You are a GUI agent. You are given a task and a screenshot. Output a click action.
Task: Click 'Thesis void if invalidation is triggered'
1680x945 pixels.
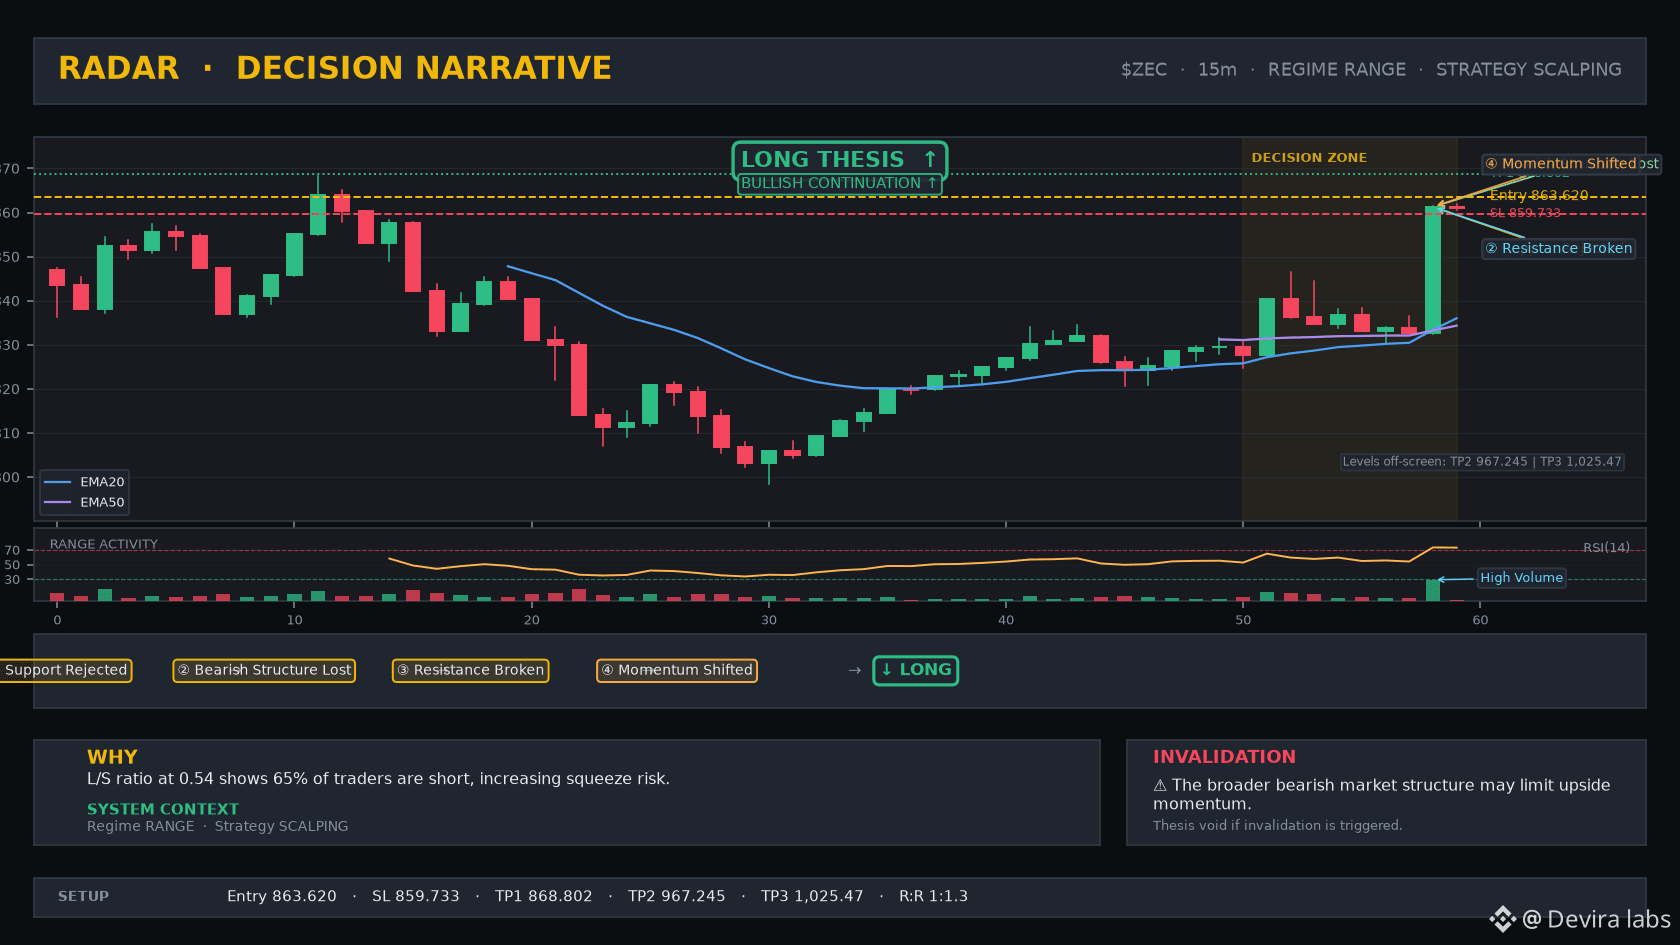(x=1278, y=825)
